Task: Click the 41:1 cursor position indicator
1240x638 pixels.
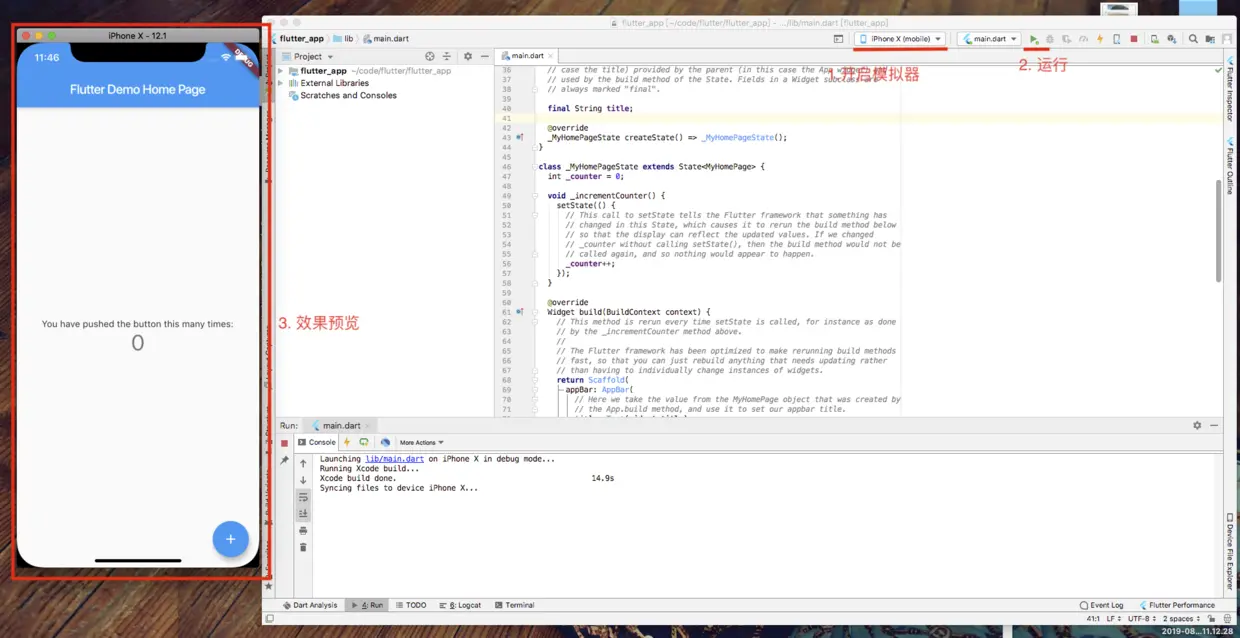Action: point(1091,619)
